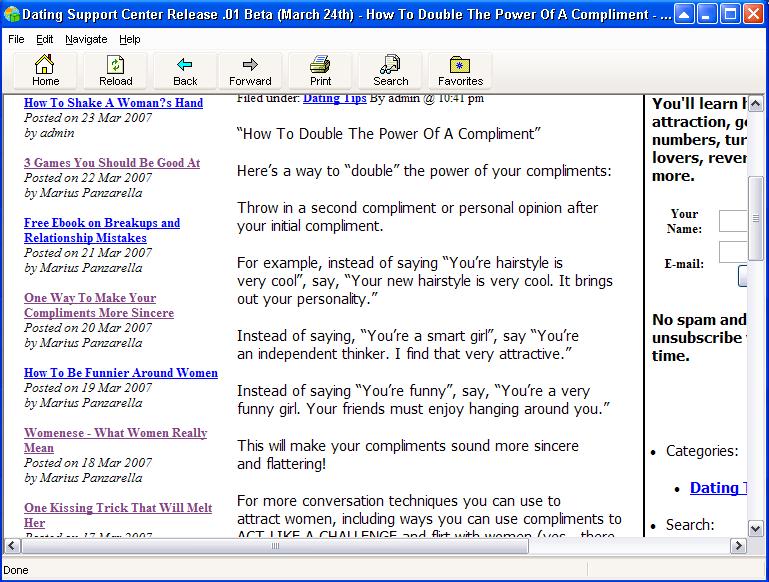Open the Dating category link in sidebar
Screen dimensions: 769x582
coord(718,488)
